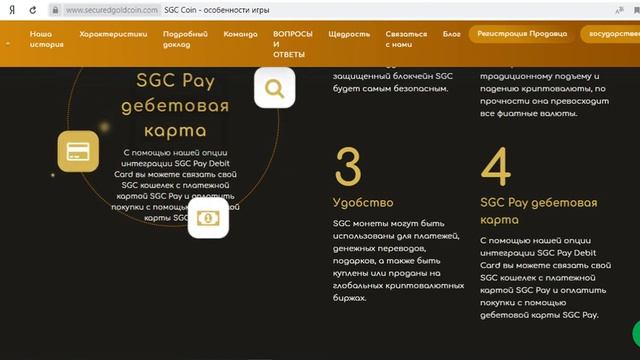640x360 pixels.
Task: Go to 'Подробный доклад' menu item
Action: 185,39
